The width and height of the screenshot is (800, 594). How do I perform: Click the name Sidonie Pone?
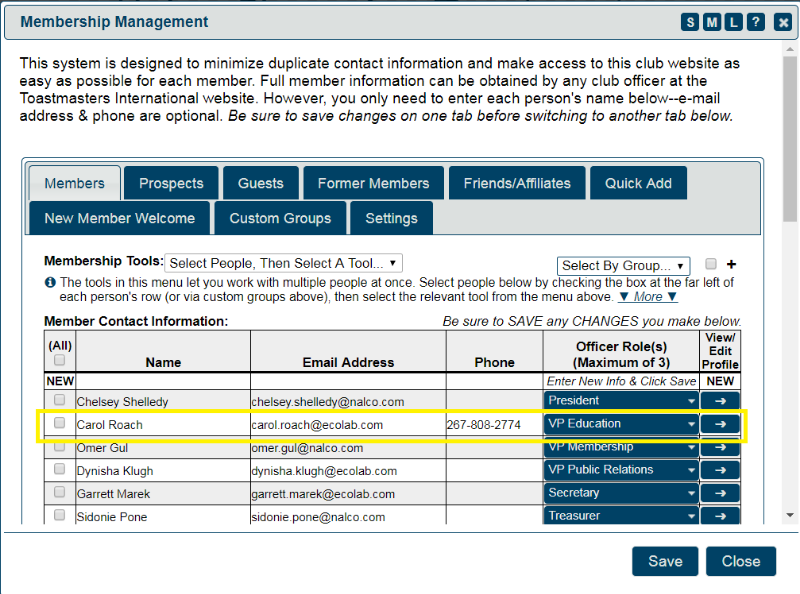tap(112, 517)
